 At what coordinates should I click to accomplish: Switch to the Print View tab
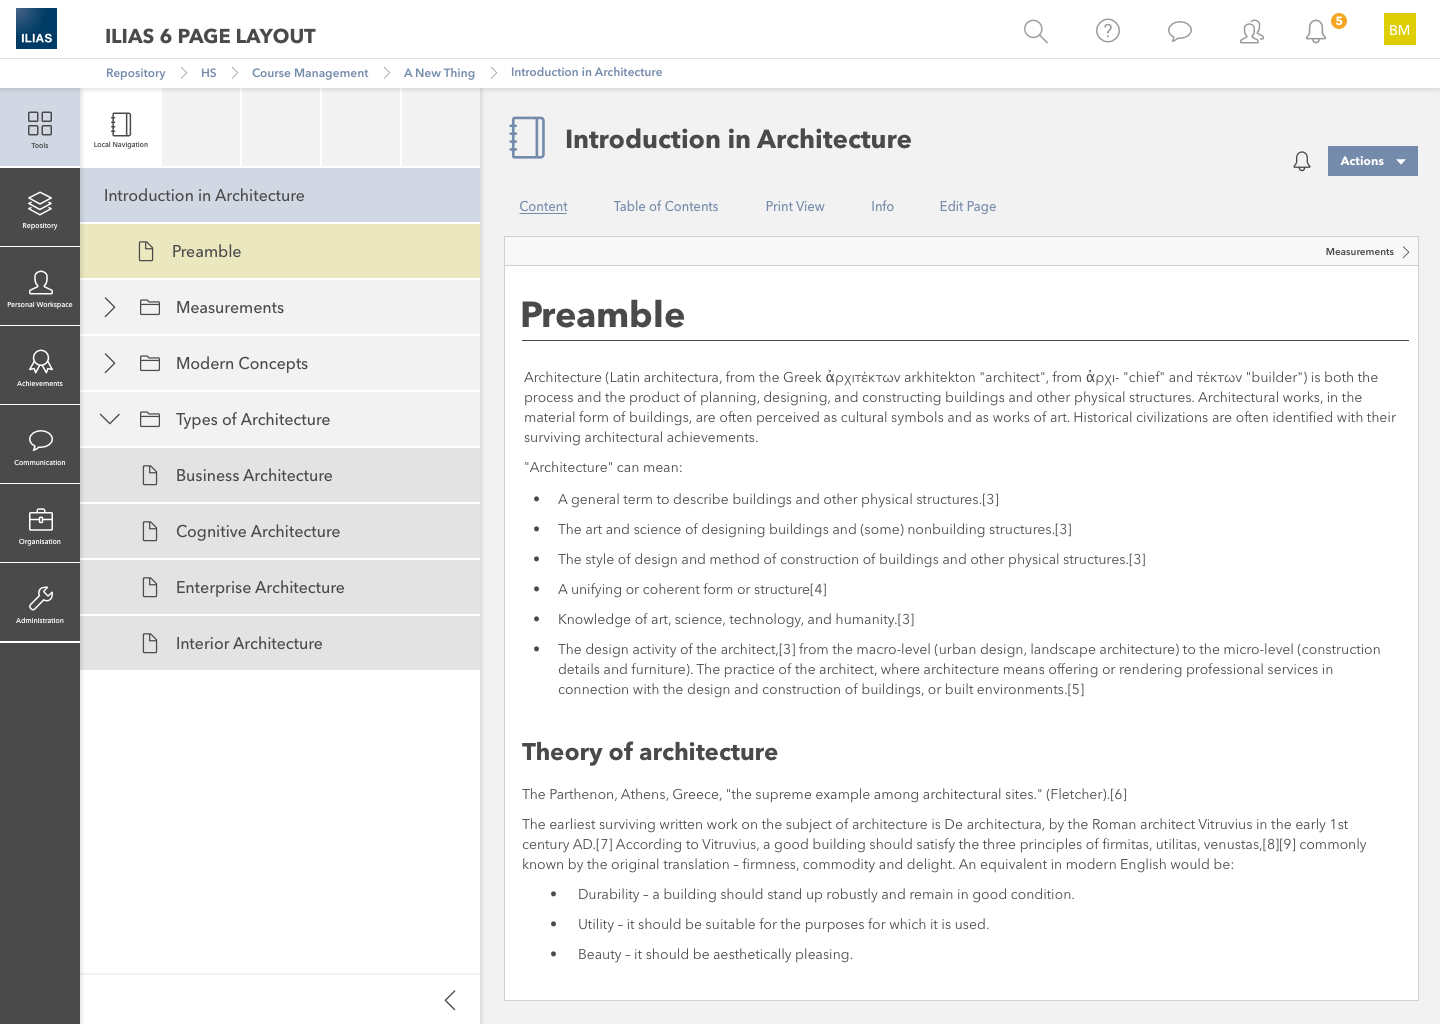coord(794,206)
